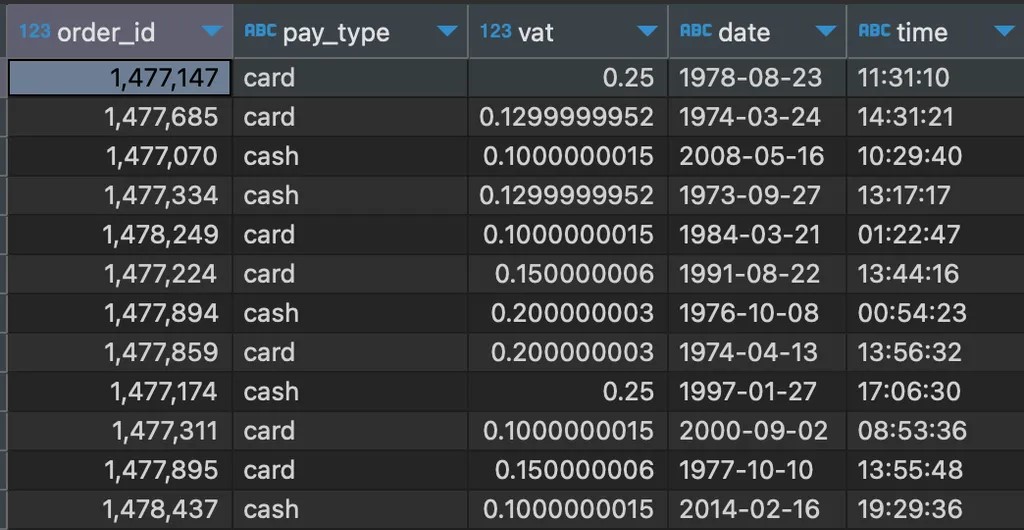Select cell with order_id 1,477,859
The width and height of the screenshot is (1024, 530).
[120, 352]
